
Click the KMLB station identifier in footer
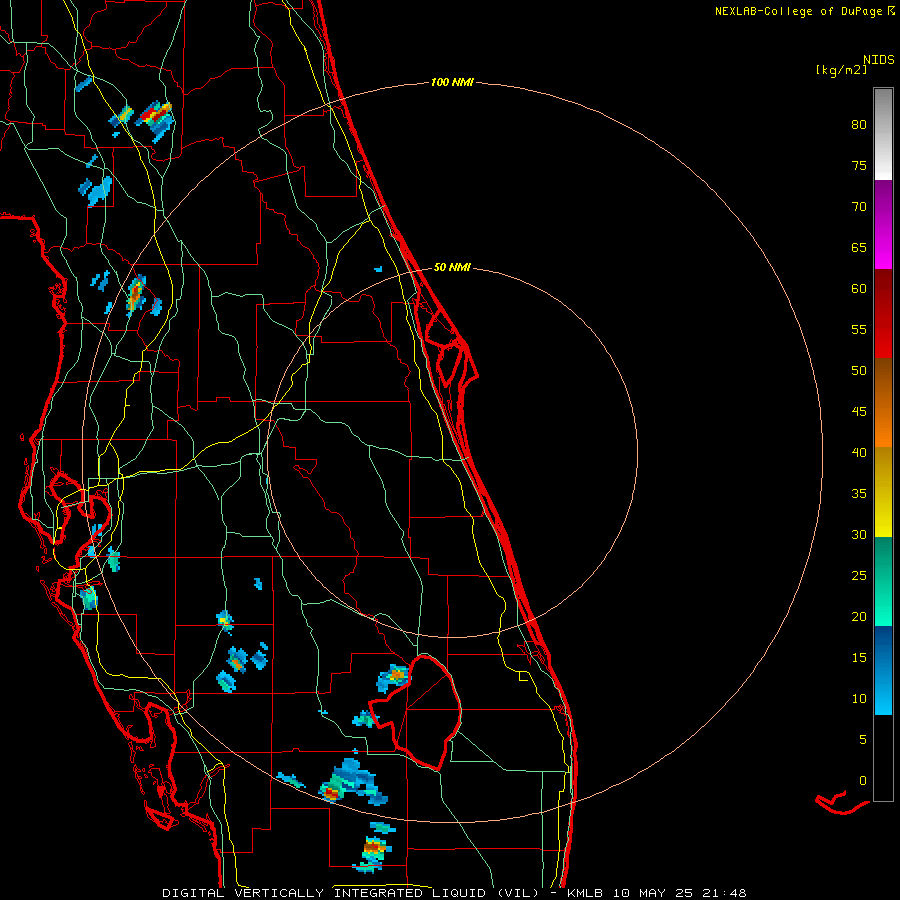(587, 893)
